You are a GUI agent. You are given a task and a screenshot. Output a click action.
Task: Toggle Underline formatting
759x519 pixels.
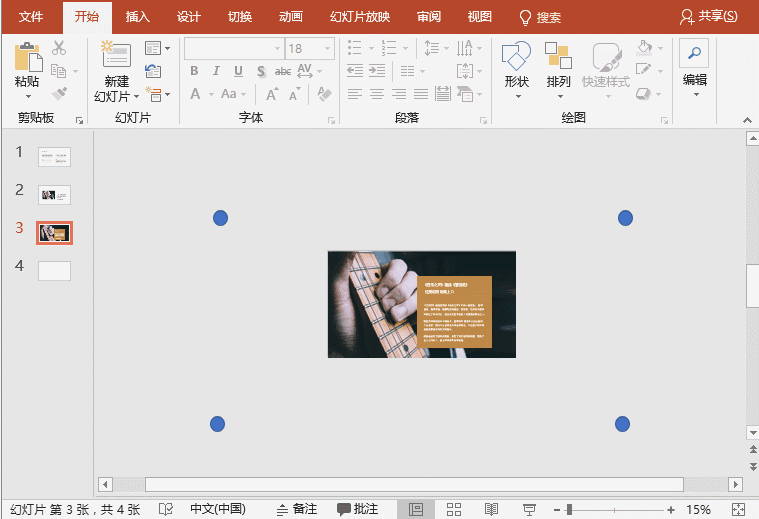point(237,71)
